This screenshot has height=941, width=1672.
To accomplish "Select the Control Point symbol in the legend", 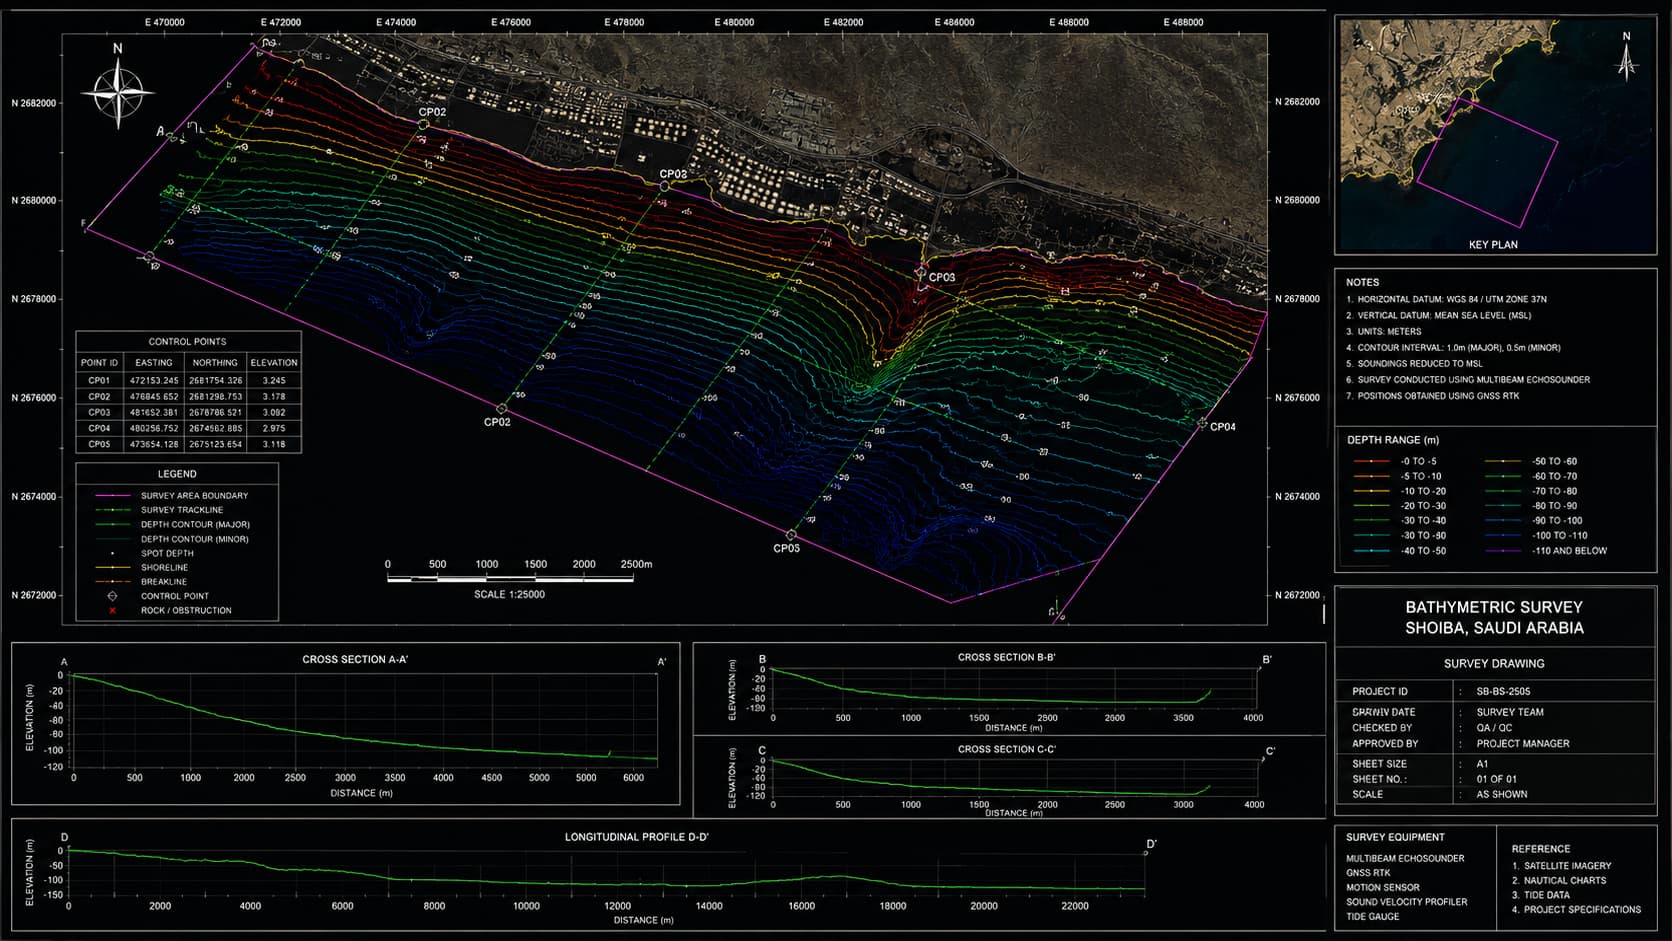I will click(x=112, y=596).
